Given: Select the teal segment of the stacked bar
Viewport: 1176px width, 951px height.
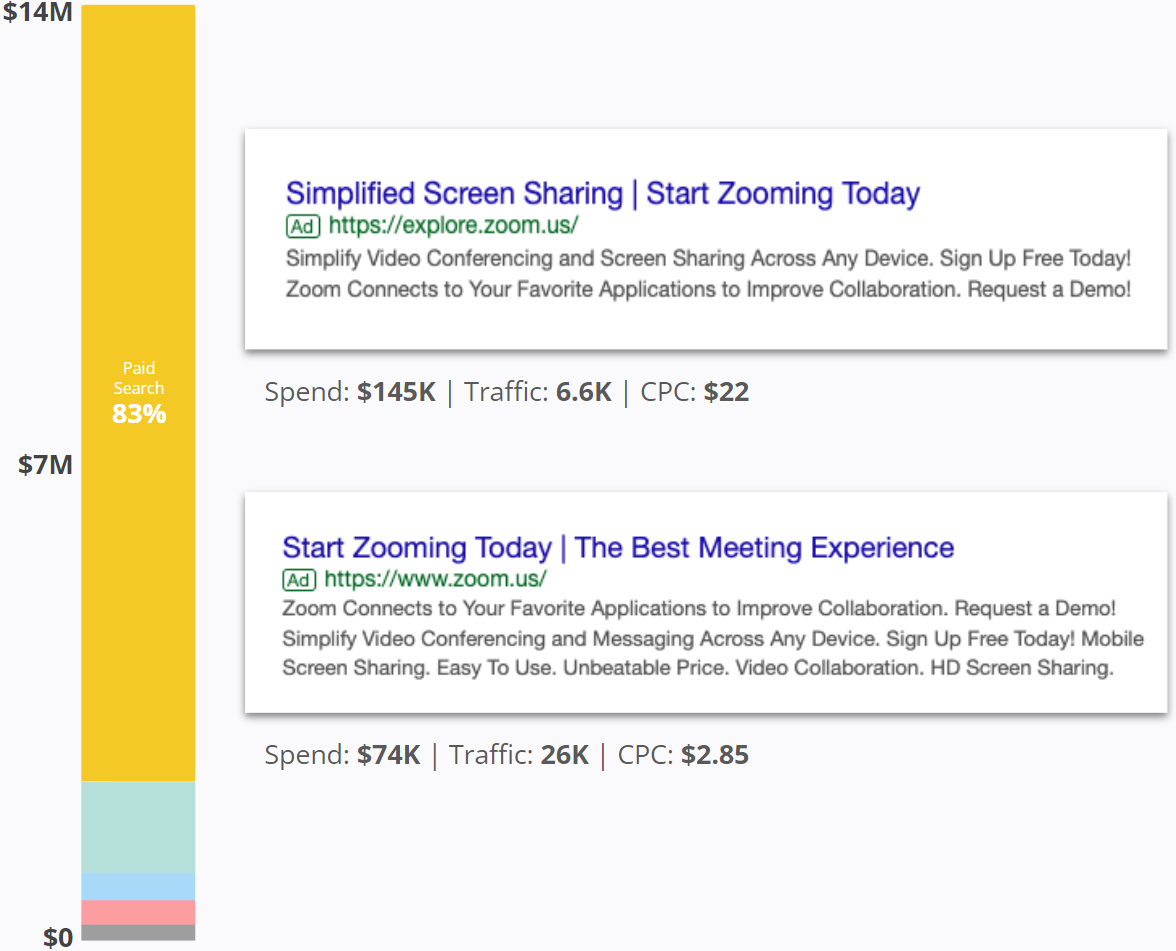Looking at the screenshot, I should 138,827.
